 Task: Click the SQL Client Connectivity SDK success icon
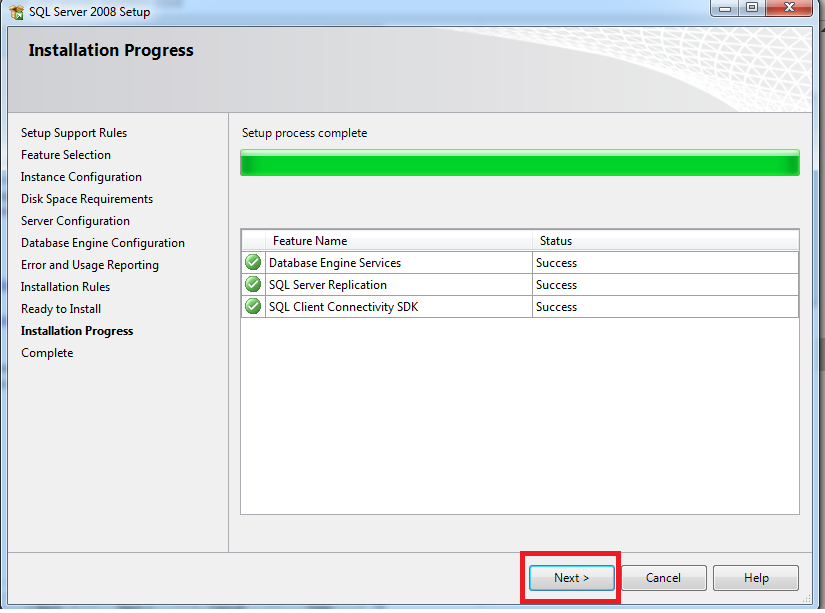tap(253, 307)
